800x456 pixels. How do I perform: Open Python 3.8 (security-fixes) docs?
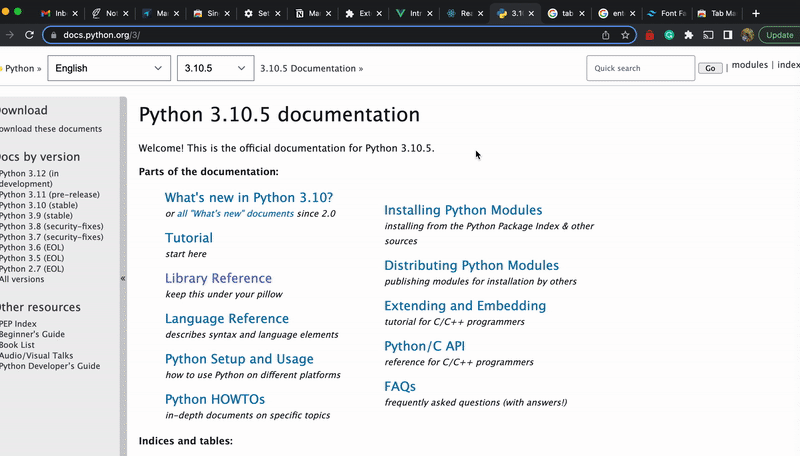pyautogui.click(x=52, y=226)
